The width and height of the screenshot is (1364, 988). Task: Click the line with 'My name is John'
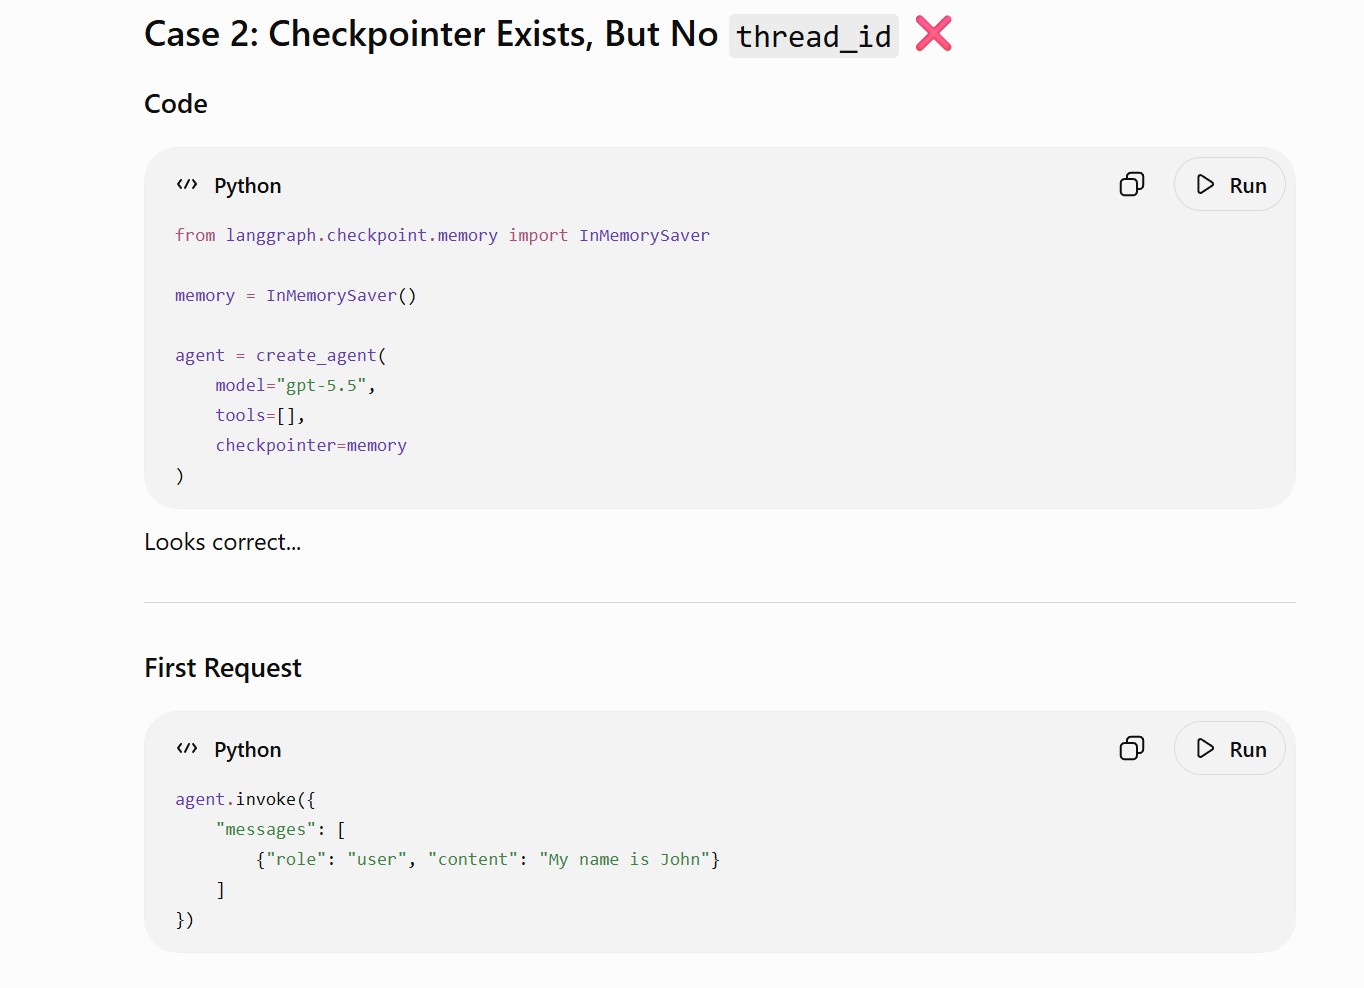pos(488,859)
